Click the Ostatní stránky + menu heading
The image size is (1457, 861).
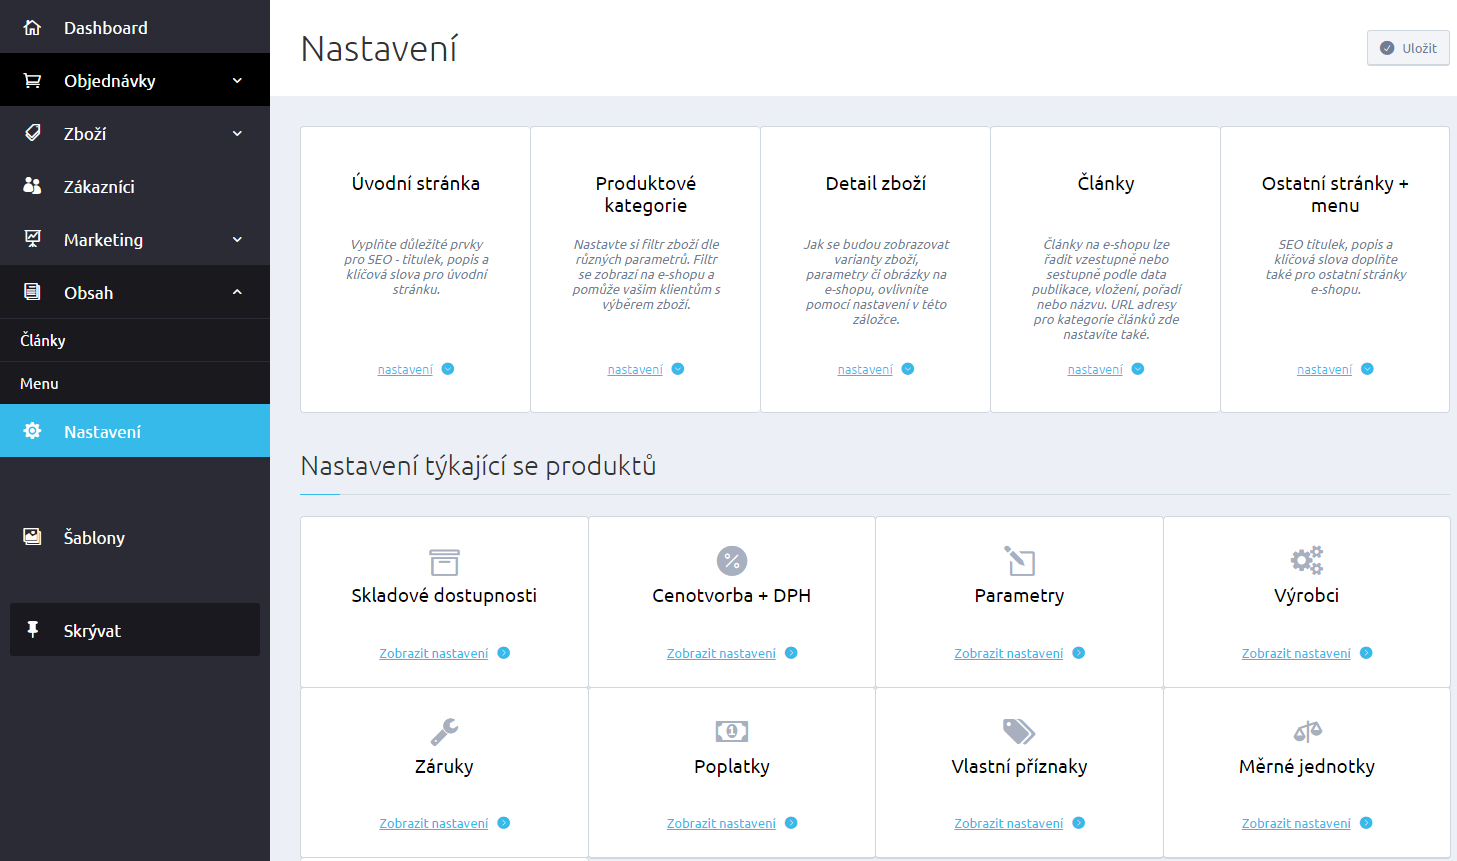coord(1335,194)
